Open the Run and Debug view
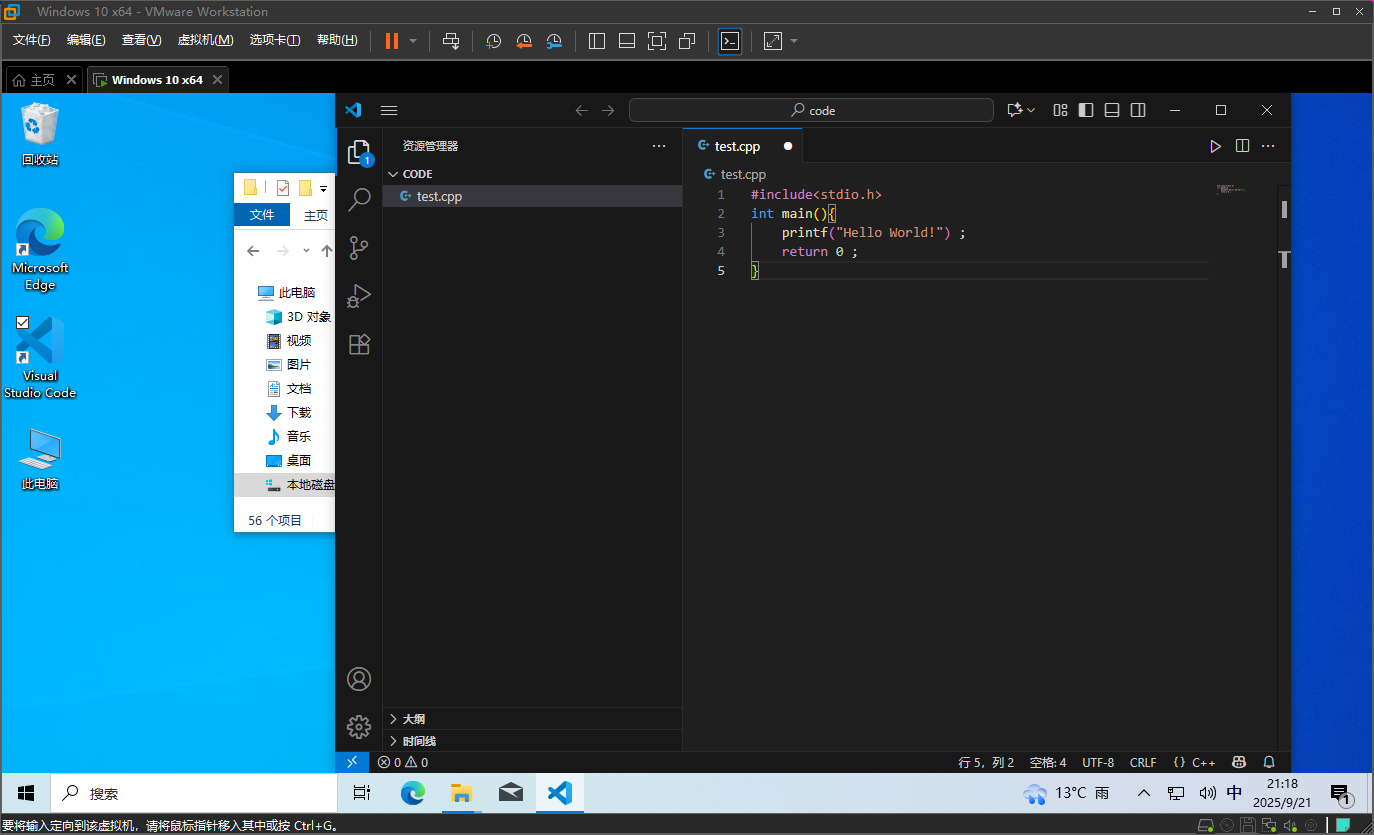 pos(359,296)
